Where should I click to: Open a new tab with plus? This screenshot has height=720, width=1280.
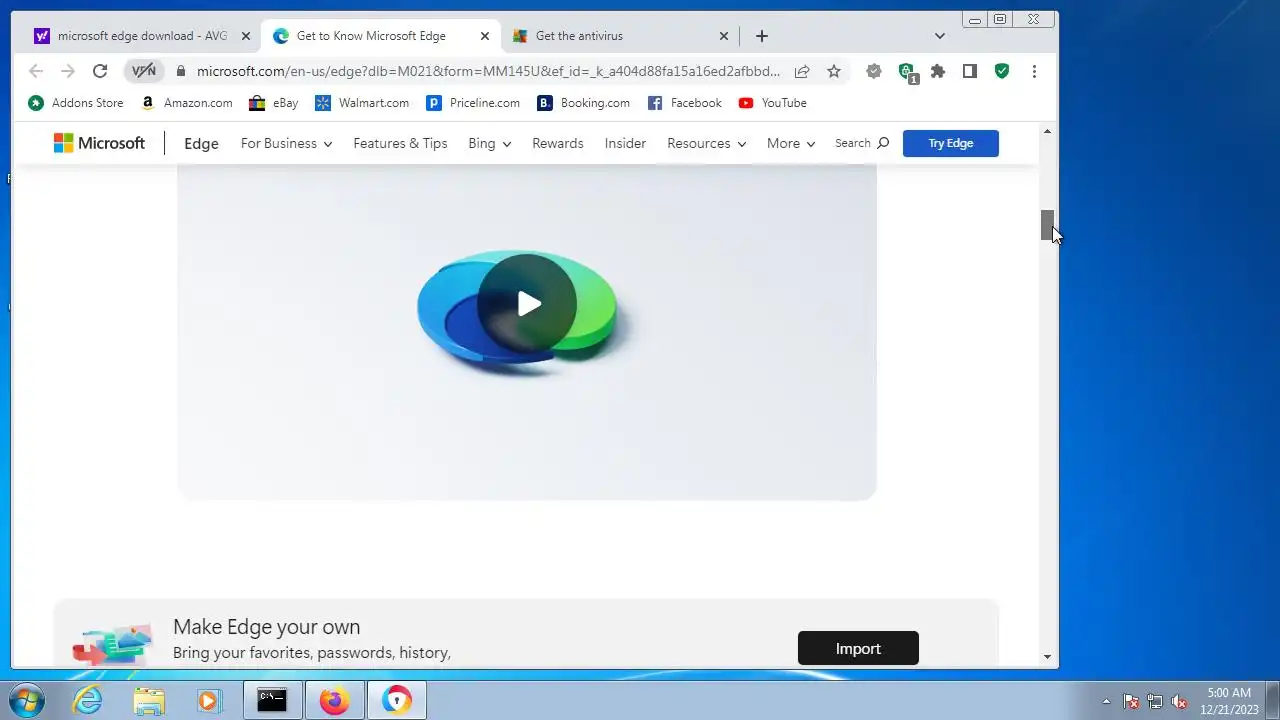762,36
